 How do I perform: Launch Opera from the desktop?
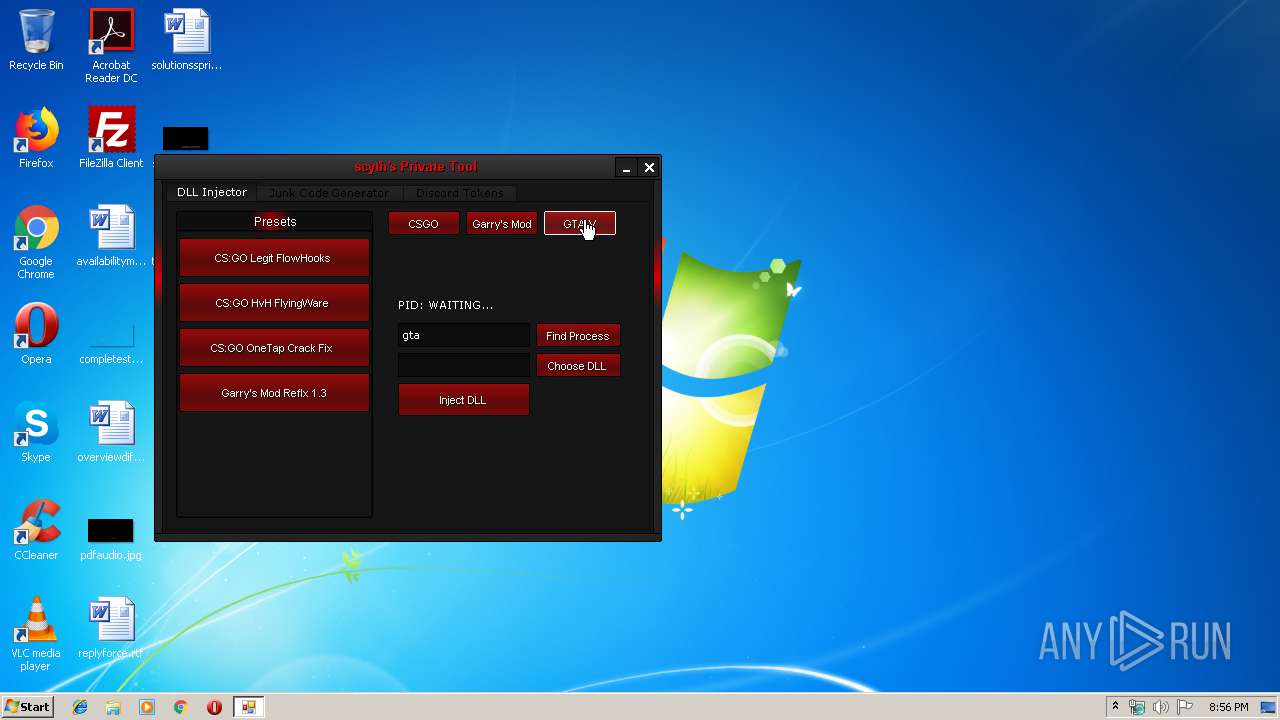point(36,335)
